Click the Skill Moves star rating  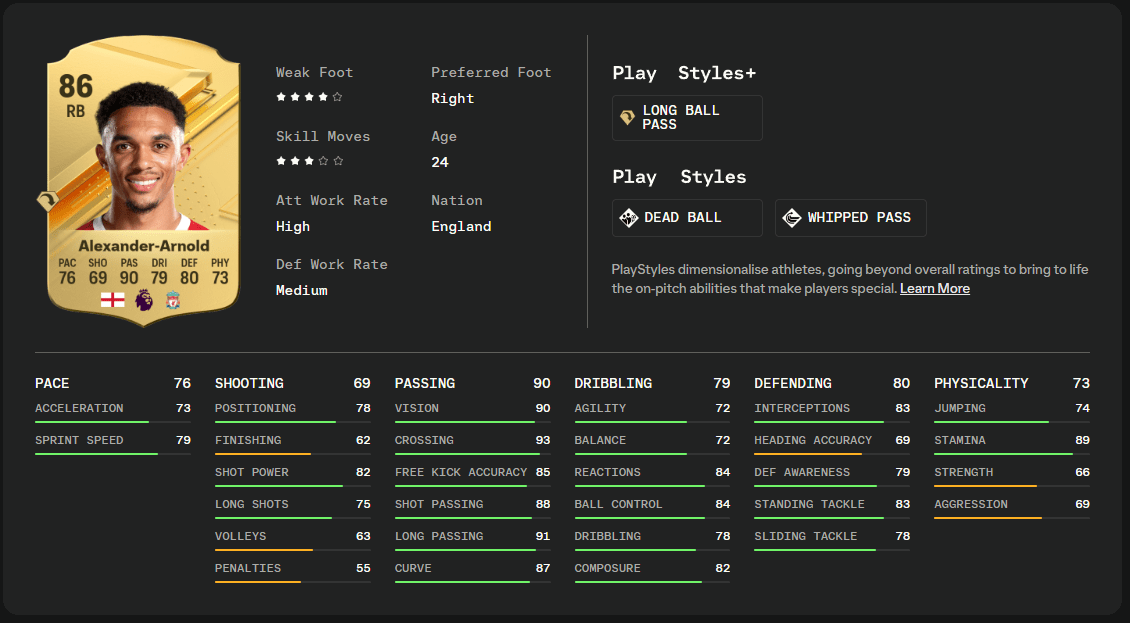[309, 161]
